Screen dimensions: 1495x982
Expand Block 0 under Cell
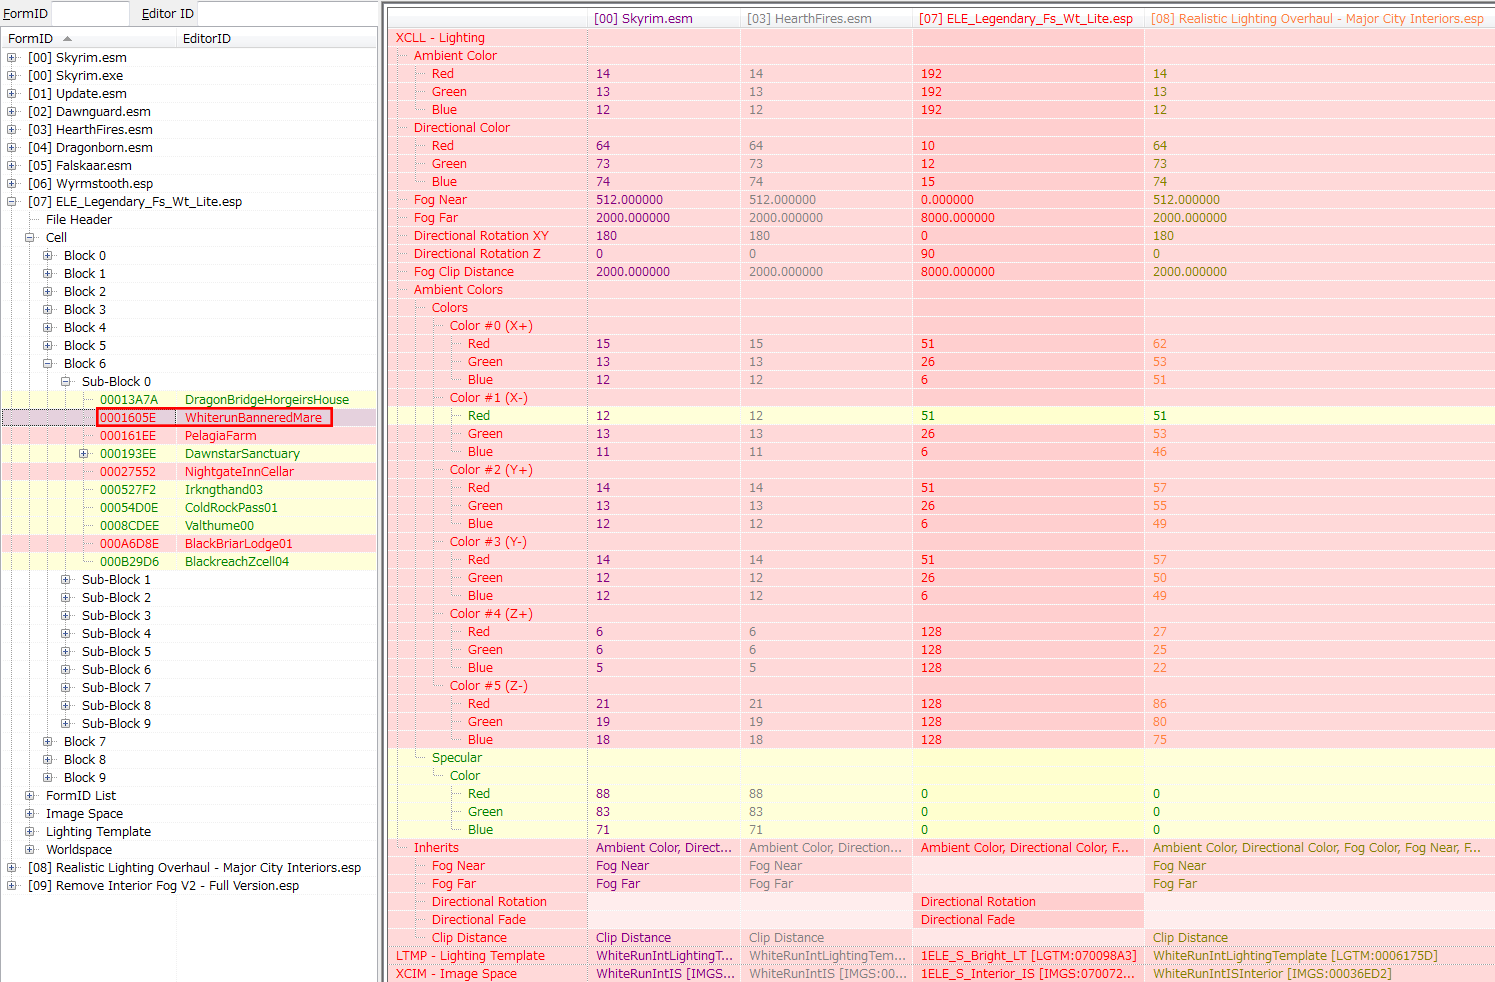(48, 256)
